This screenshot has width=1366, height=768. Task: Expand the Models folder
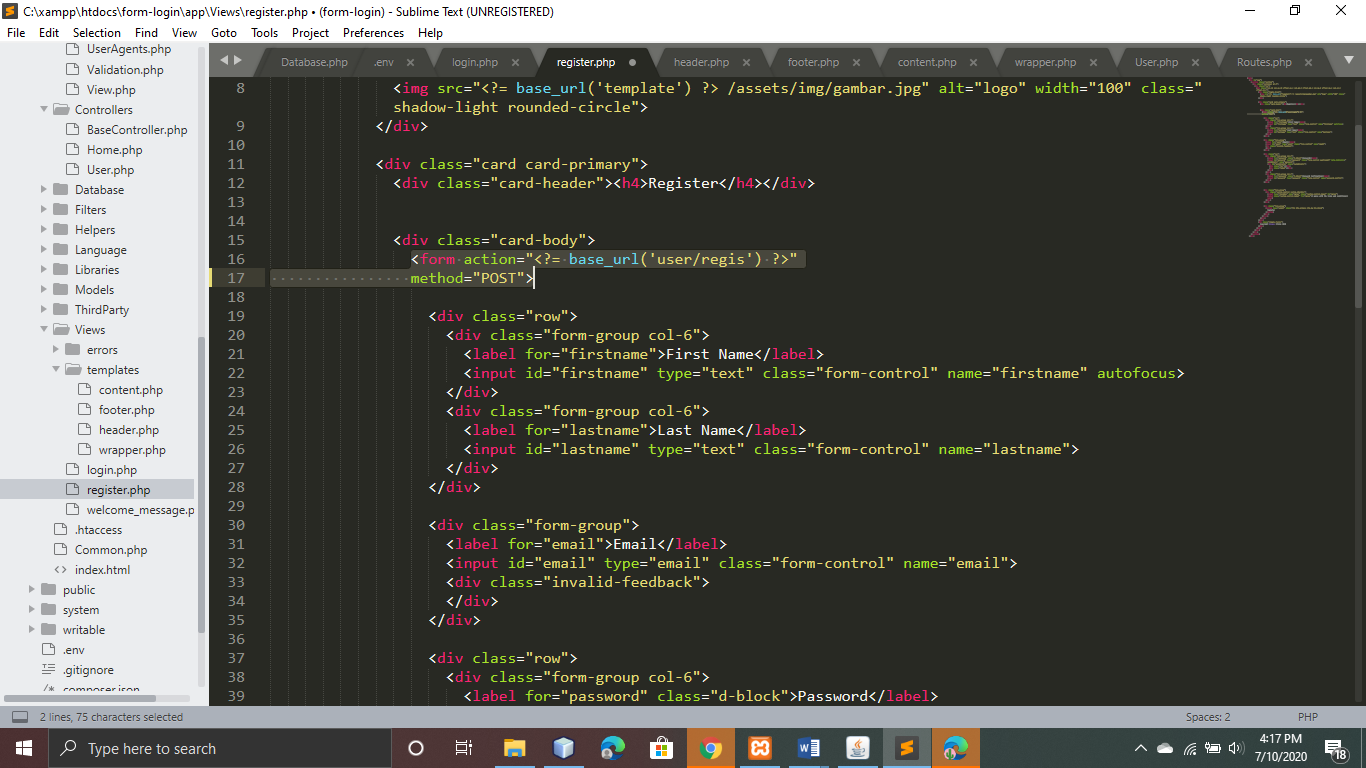pyautogui.click(x=44, y=290)
